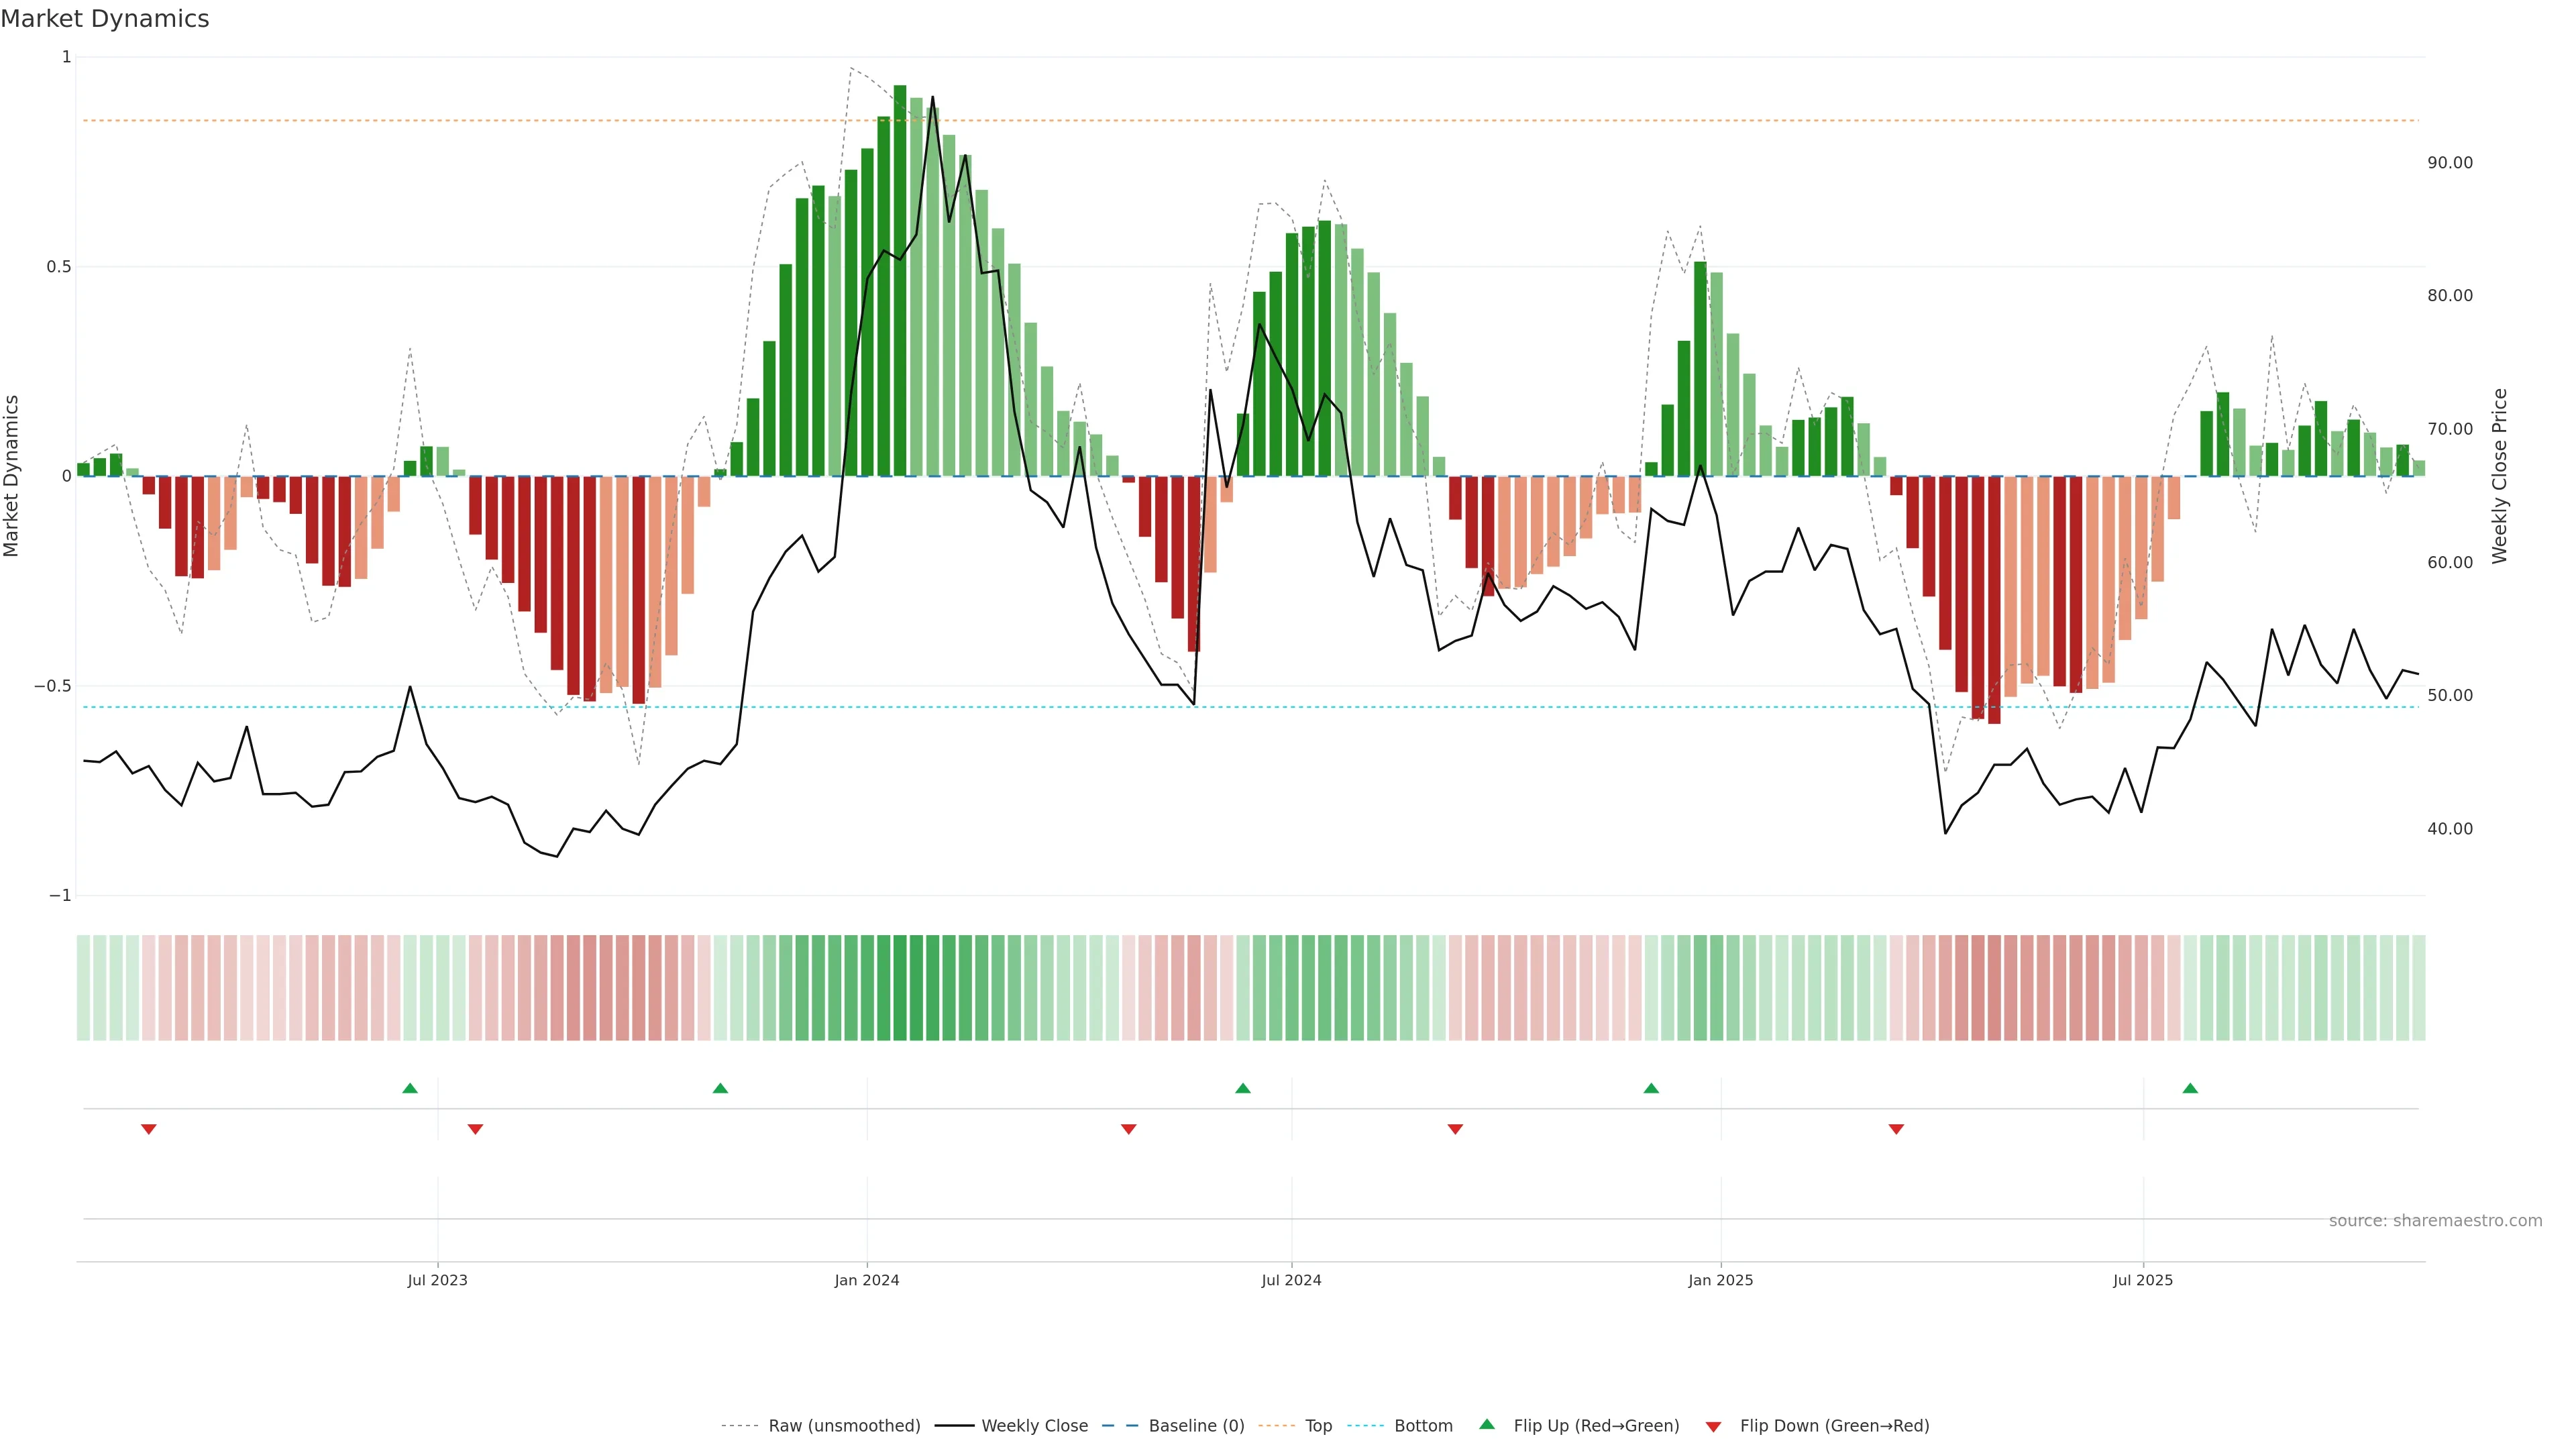
Task: Click the flip-up triangle marker near Oct 2023
Action: click(x=720, y=1088)
